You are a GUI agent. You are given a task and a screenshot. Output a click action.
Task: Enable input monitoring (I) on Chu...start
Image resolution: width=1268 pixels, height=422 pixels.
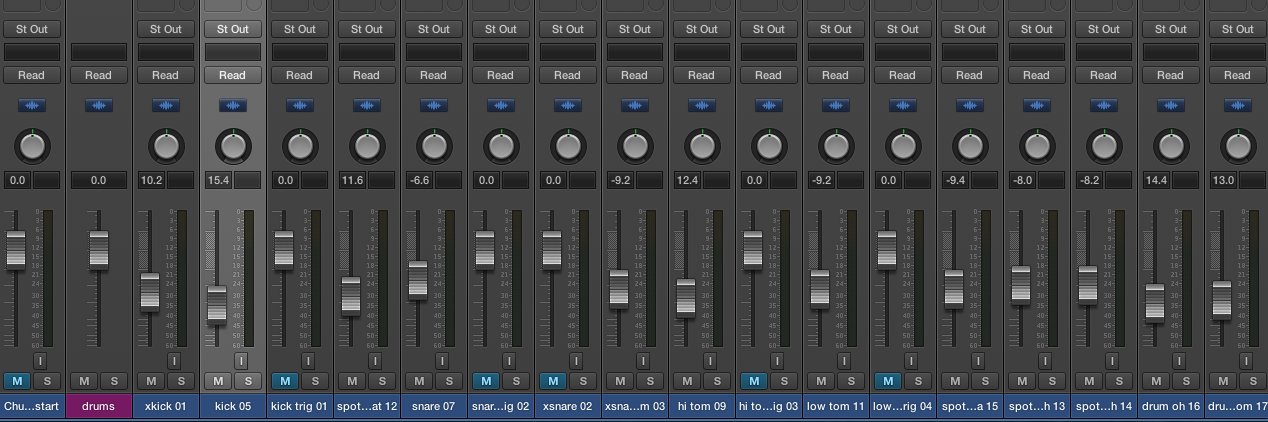pyautogui.click(x=40, y=360)
